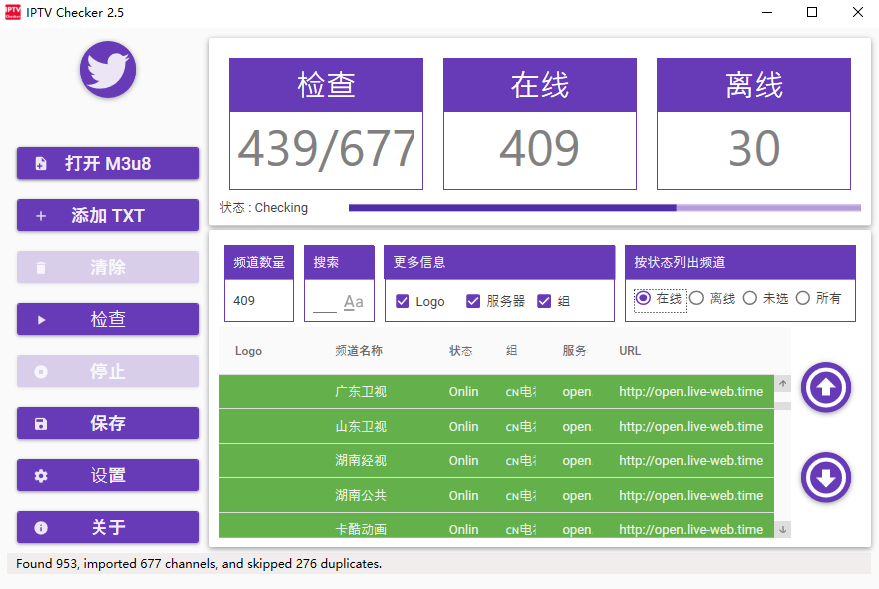This screenshot has width=879, height=589.
Task: Select the 湖南公共 channel row
Action: tap(496, 495)
